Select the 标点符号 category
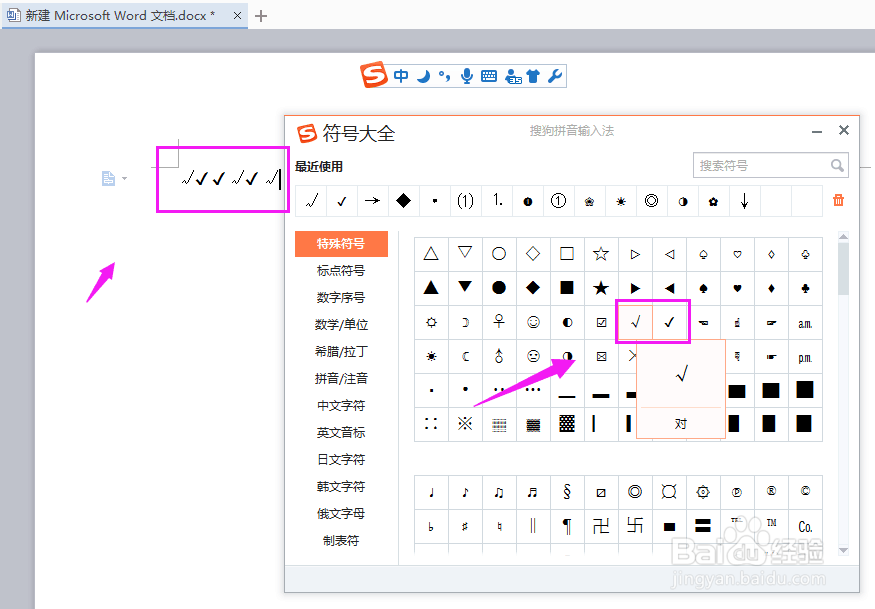This screenshot has height=609, width=875. point(340,270)
